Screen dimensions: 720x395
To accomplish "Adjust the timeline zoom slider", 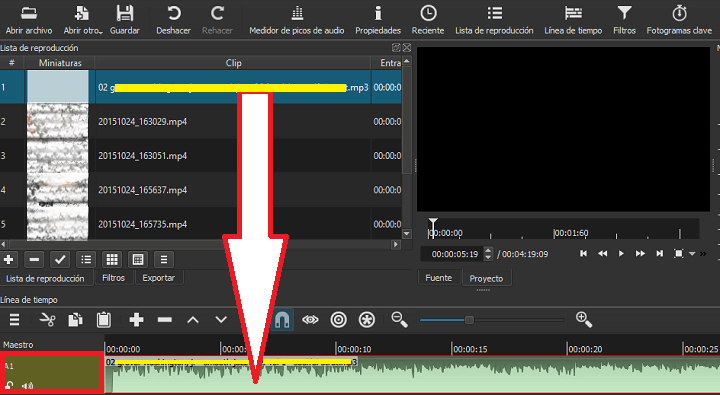I will click(491, 320).
